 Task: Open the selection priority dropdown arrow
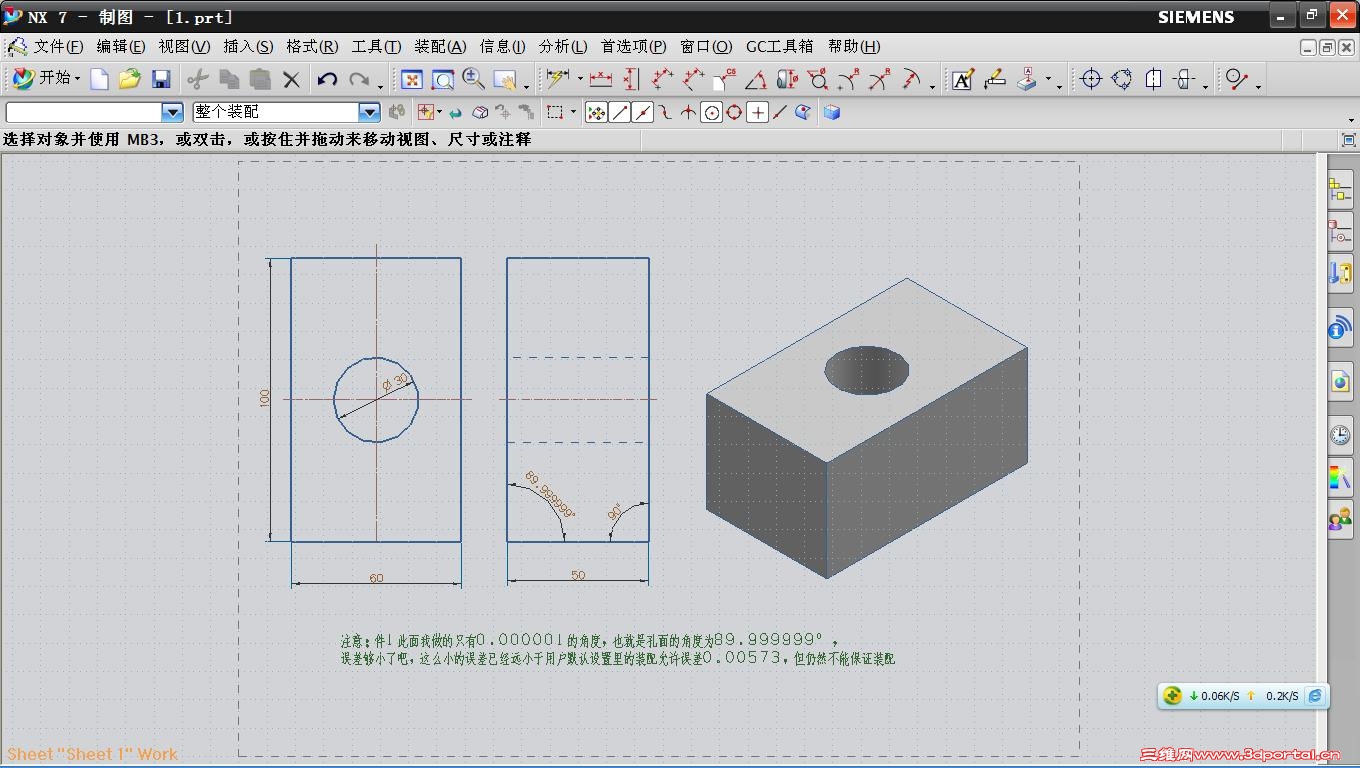point(439,113)
